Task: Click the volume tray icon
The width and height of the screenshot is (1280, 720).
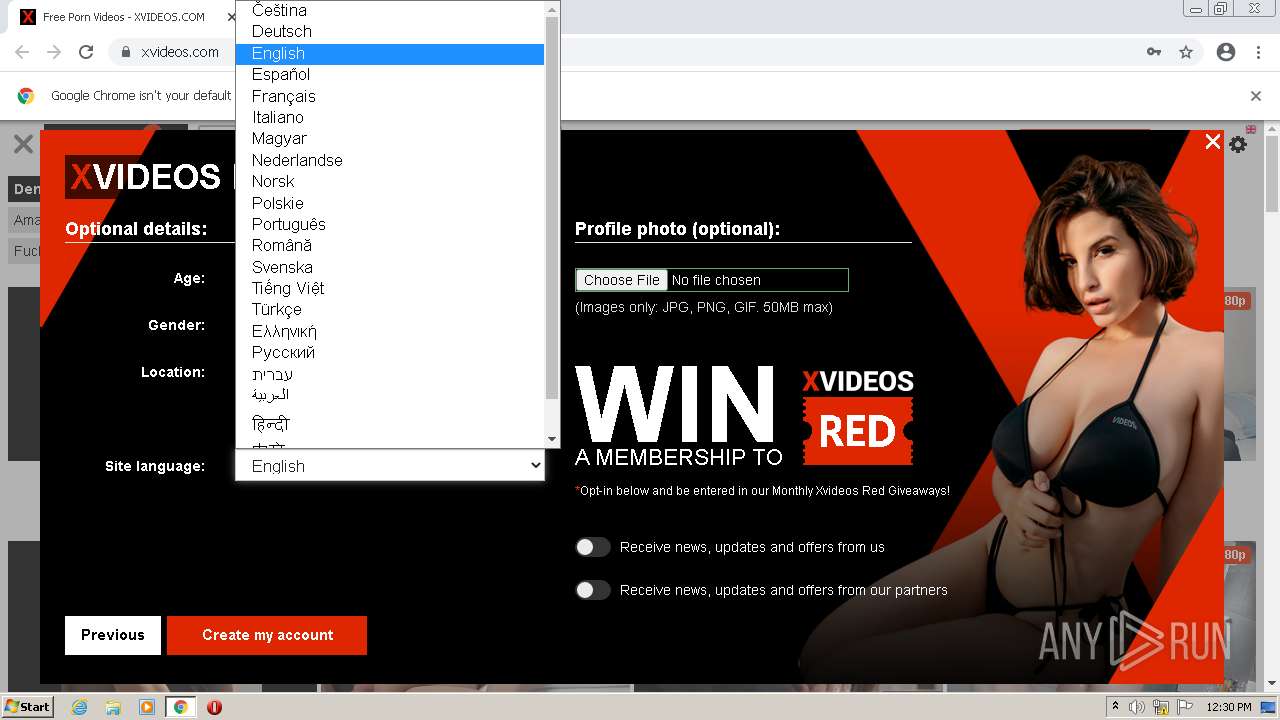Action: click(x=1137, y=707)
